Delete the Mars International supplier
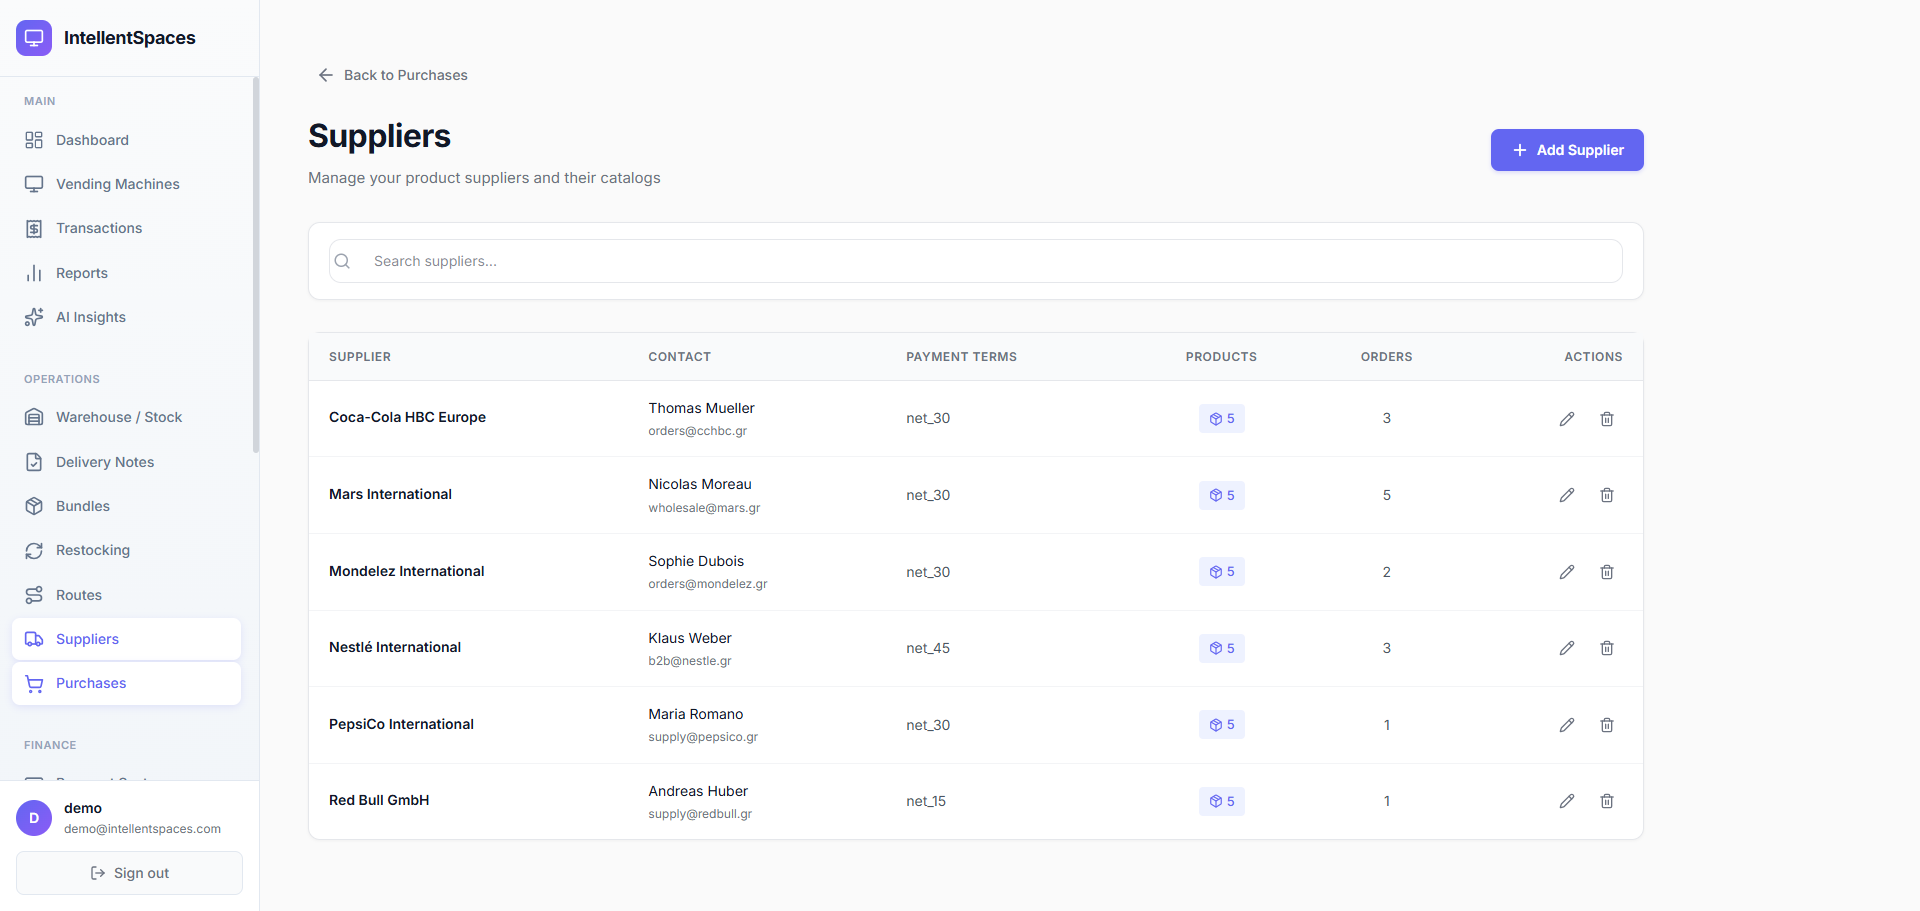The width and height of the screenshot is (1920, 911). coord(1607,495)
